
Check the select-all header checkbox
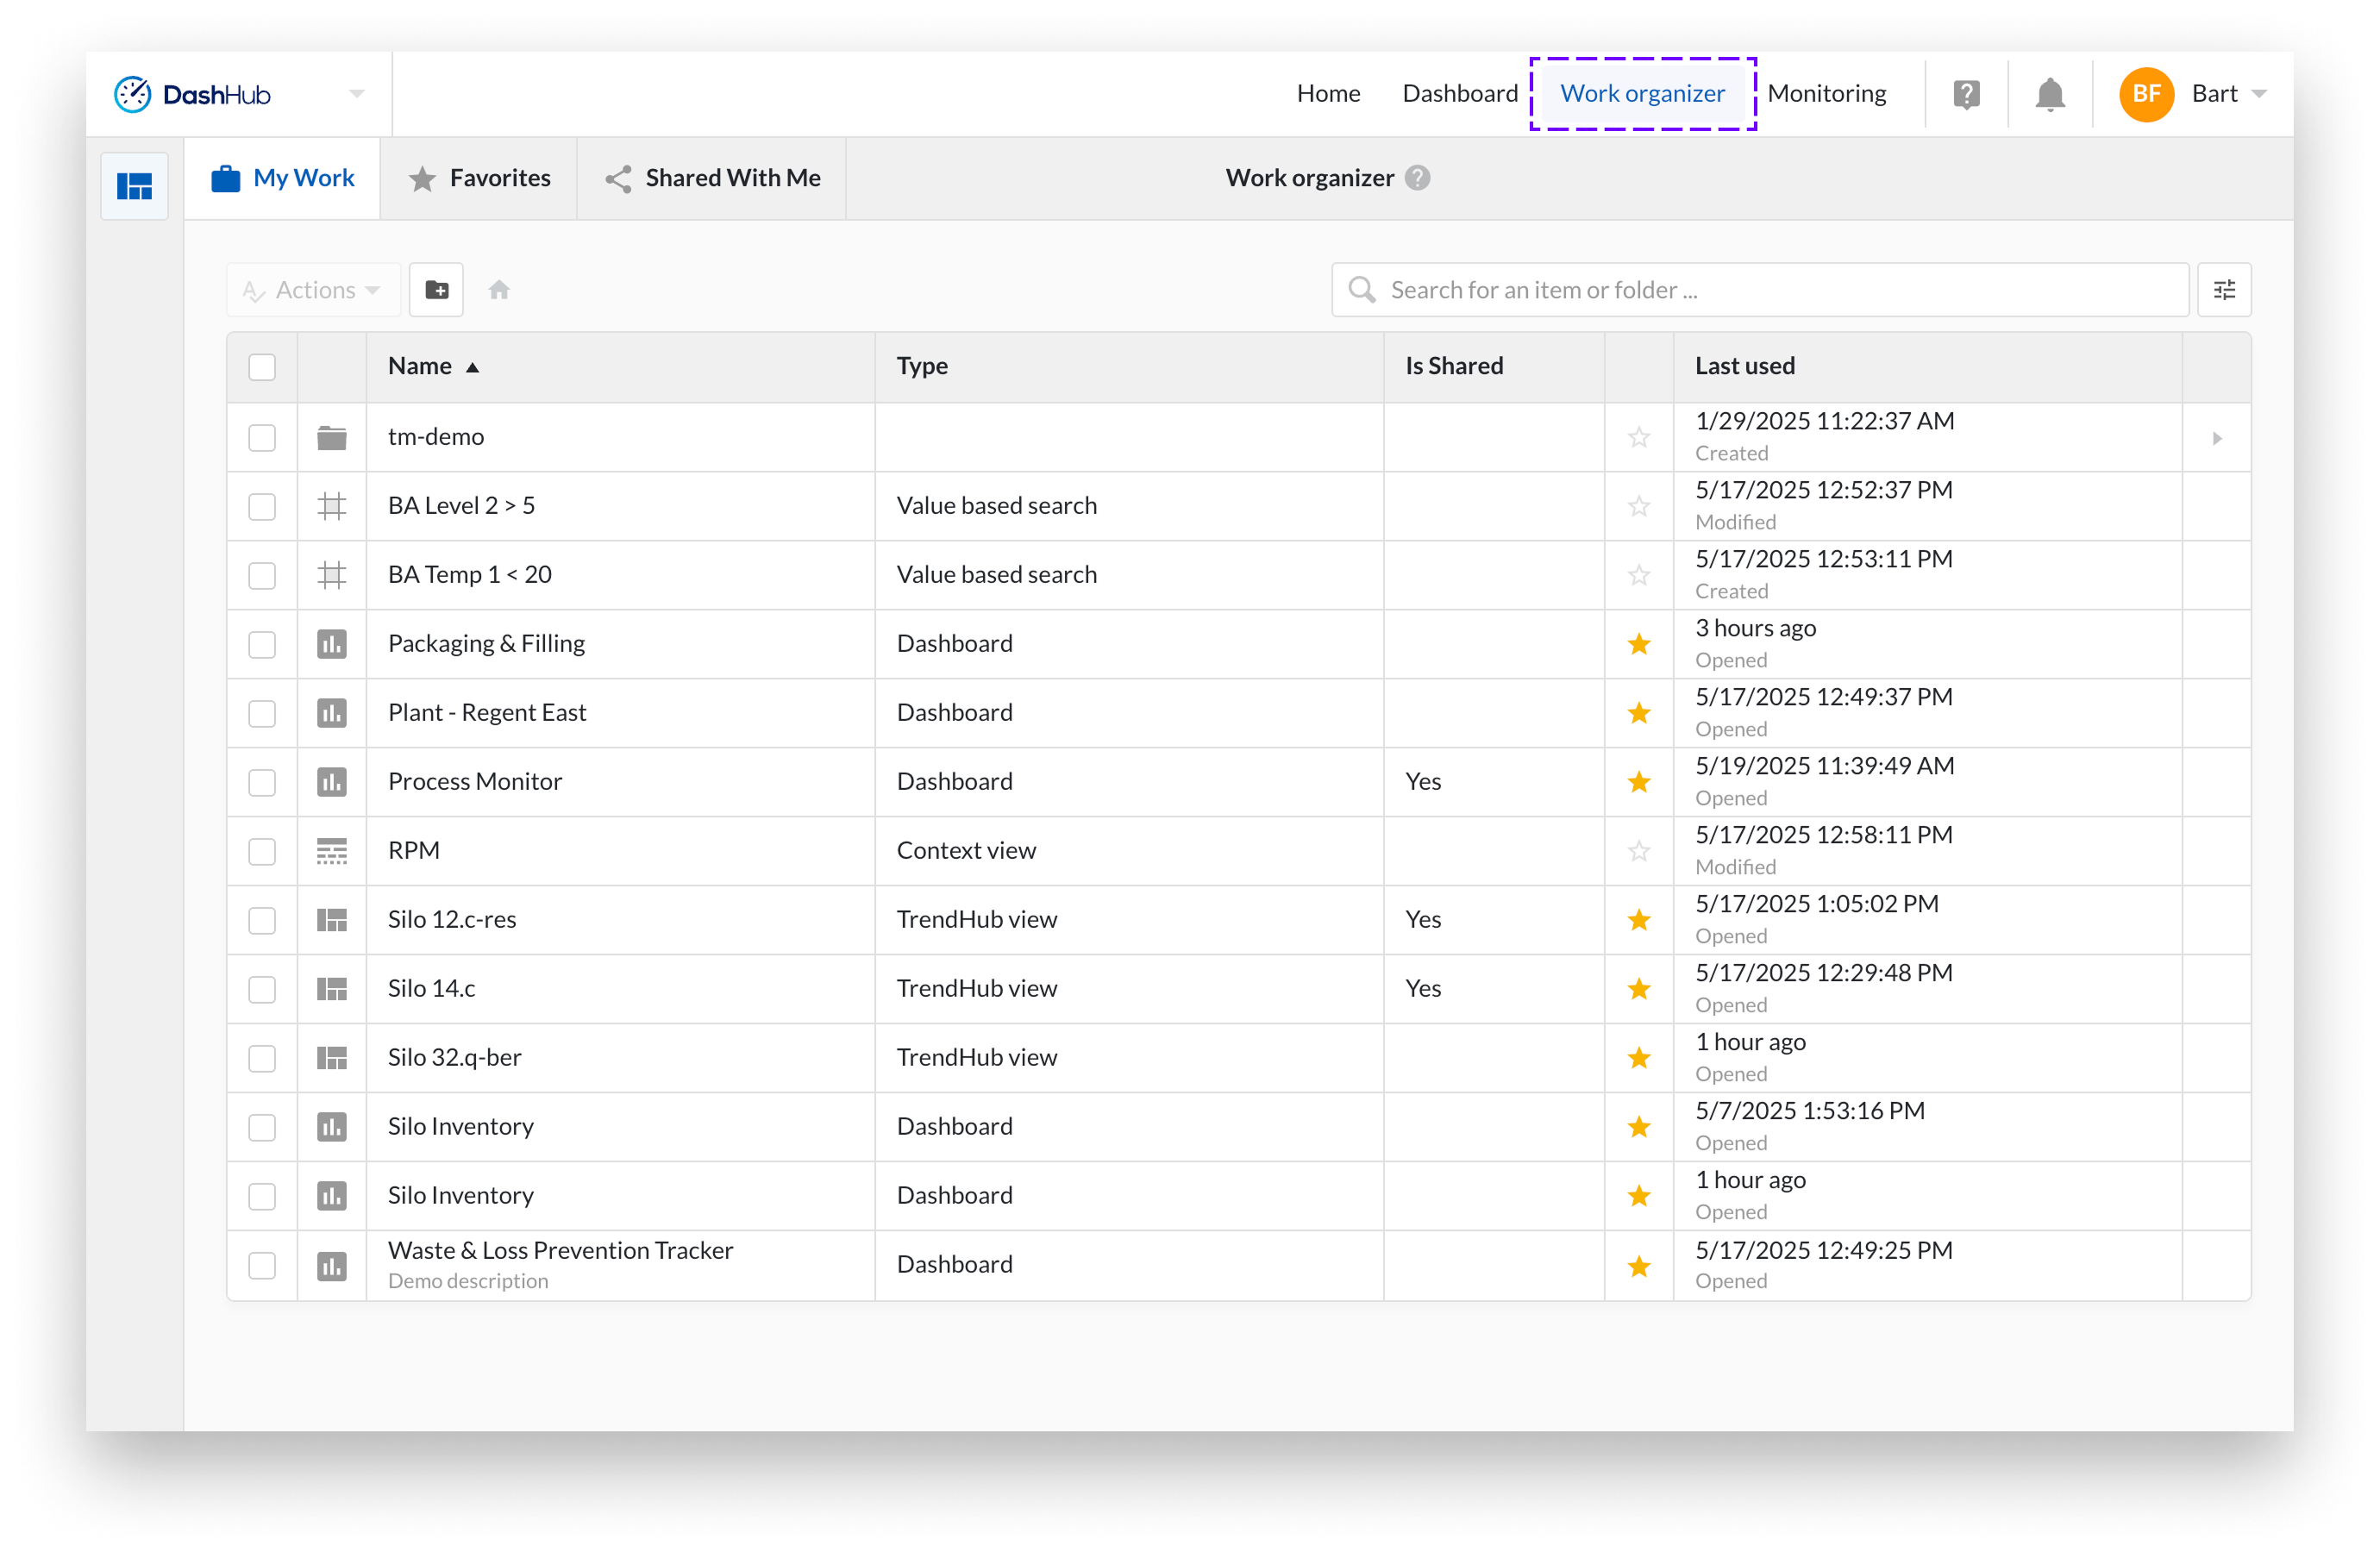click(x=262, y=367)
